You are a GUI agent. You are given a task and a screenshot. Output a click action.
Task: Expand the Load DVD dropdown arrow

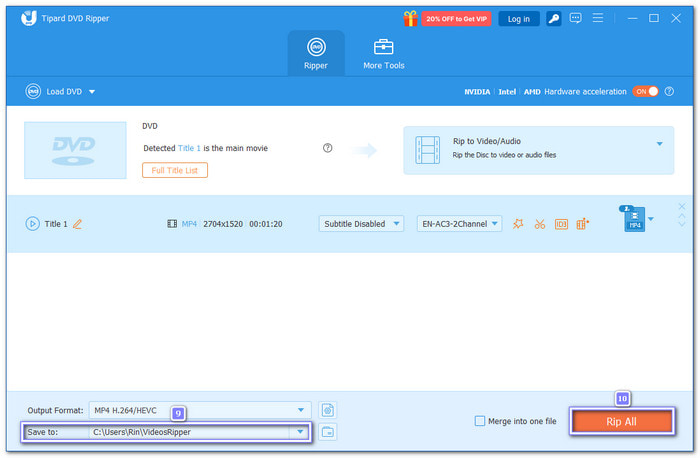pos(92,92)
